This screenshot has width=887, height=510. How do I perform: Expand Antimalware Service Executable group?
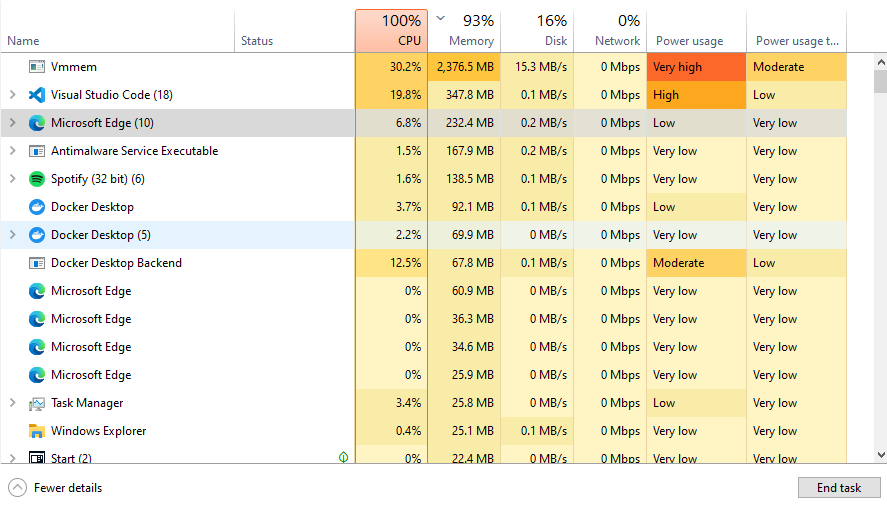pyautogui.click(x=12, y=151)
